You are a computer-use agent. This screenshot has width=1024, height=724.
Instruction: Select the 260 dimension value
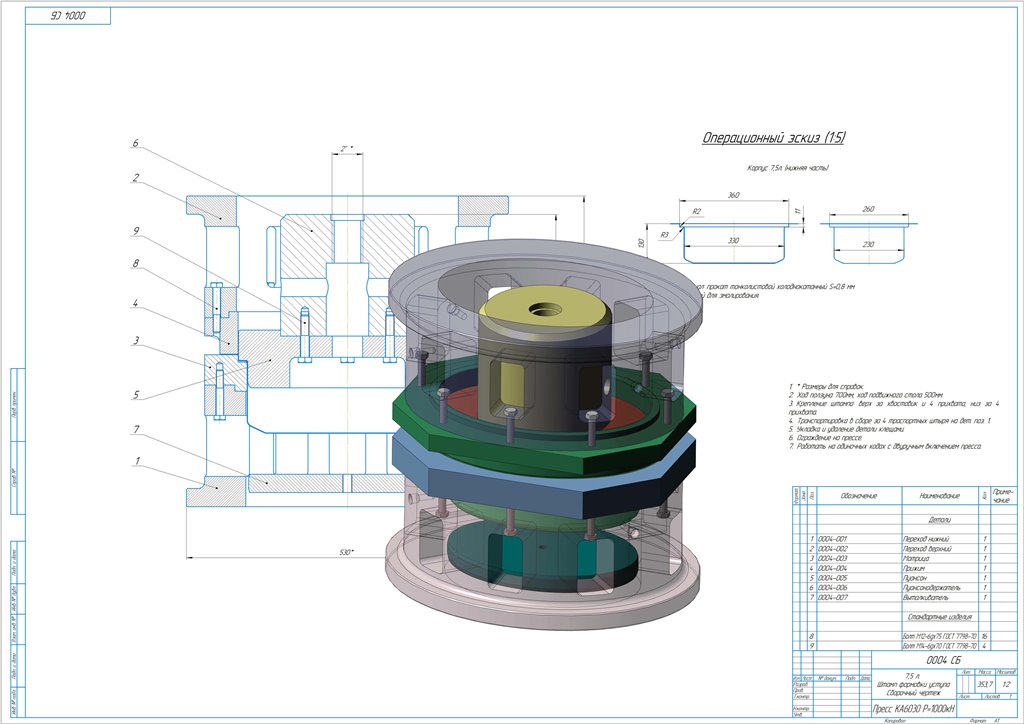pyautogui.click(x=867, y=209)
